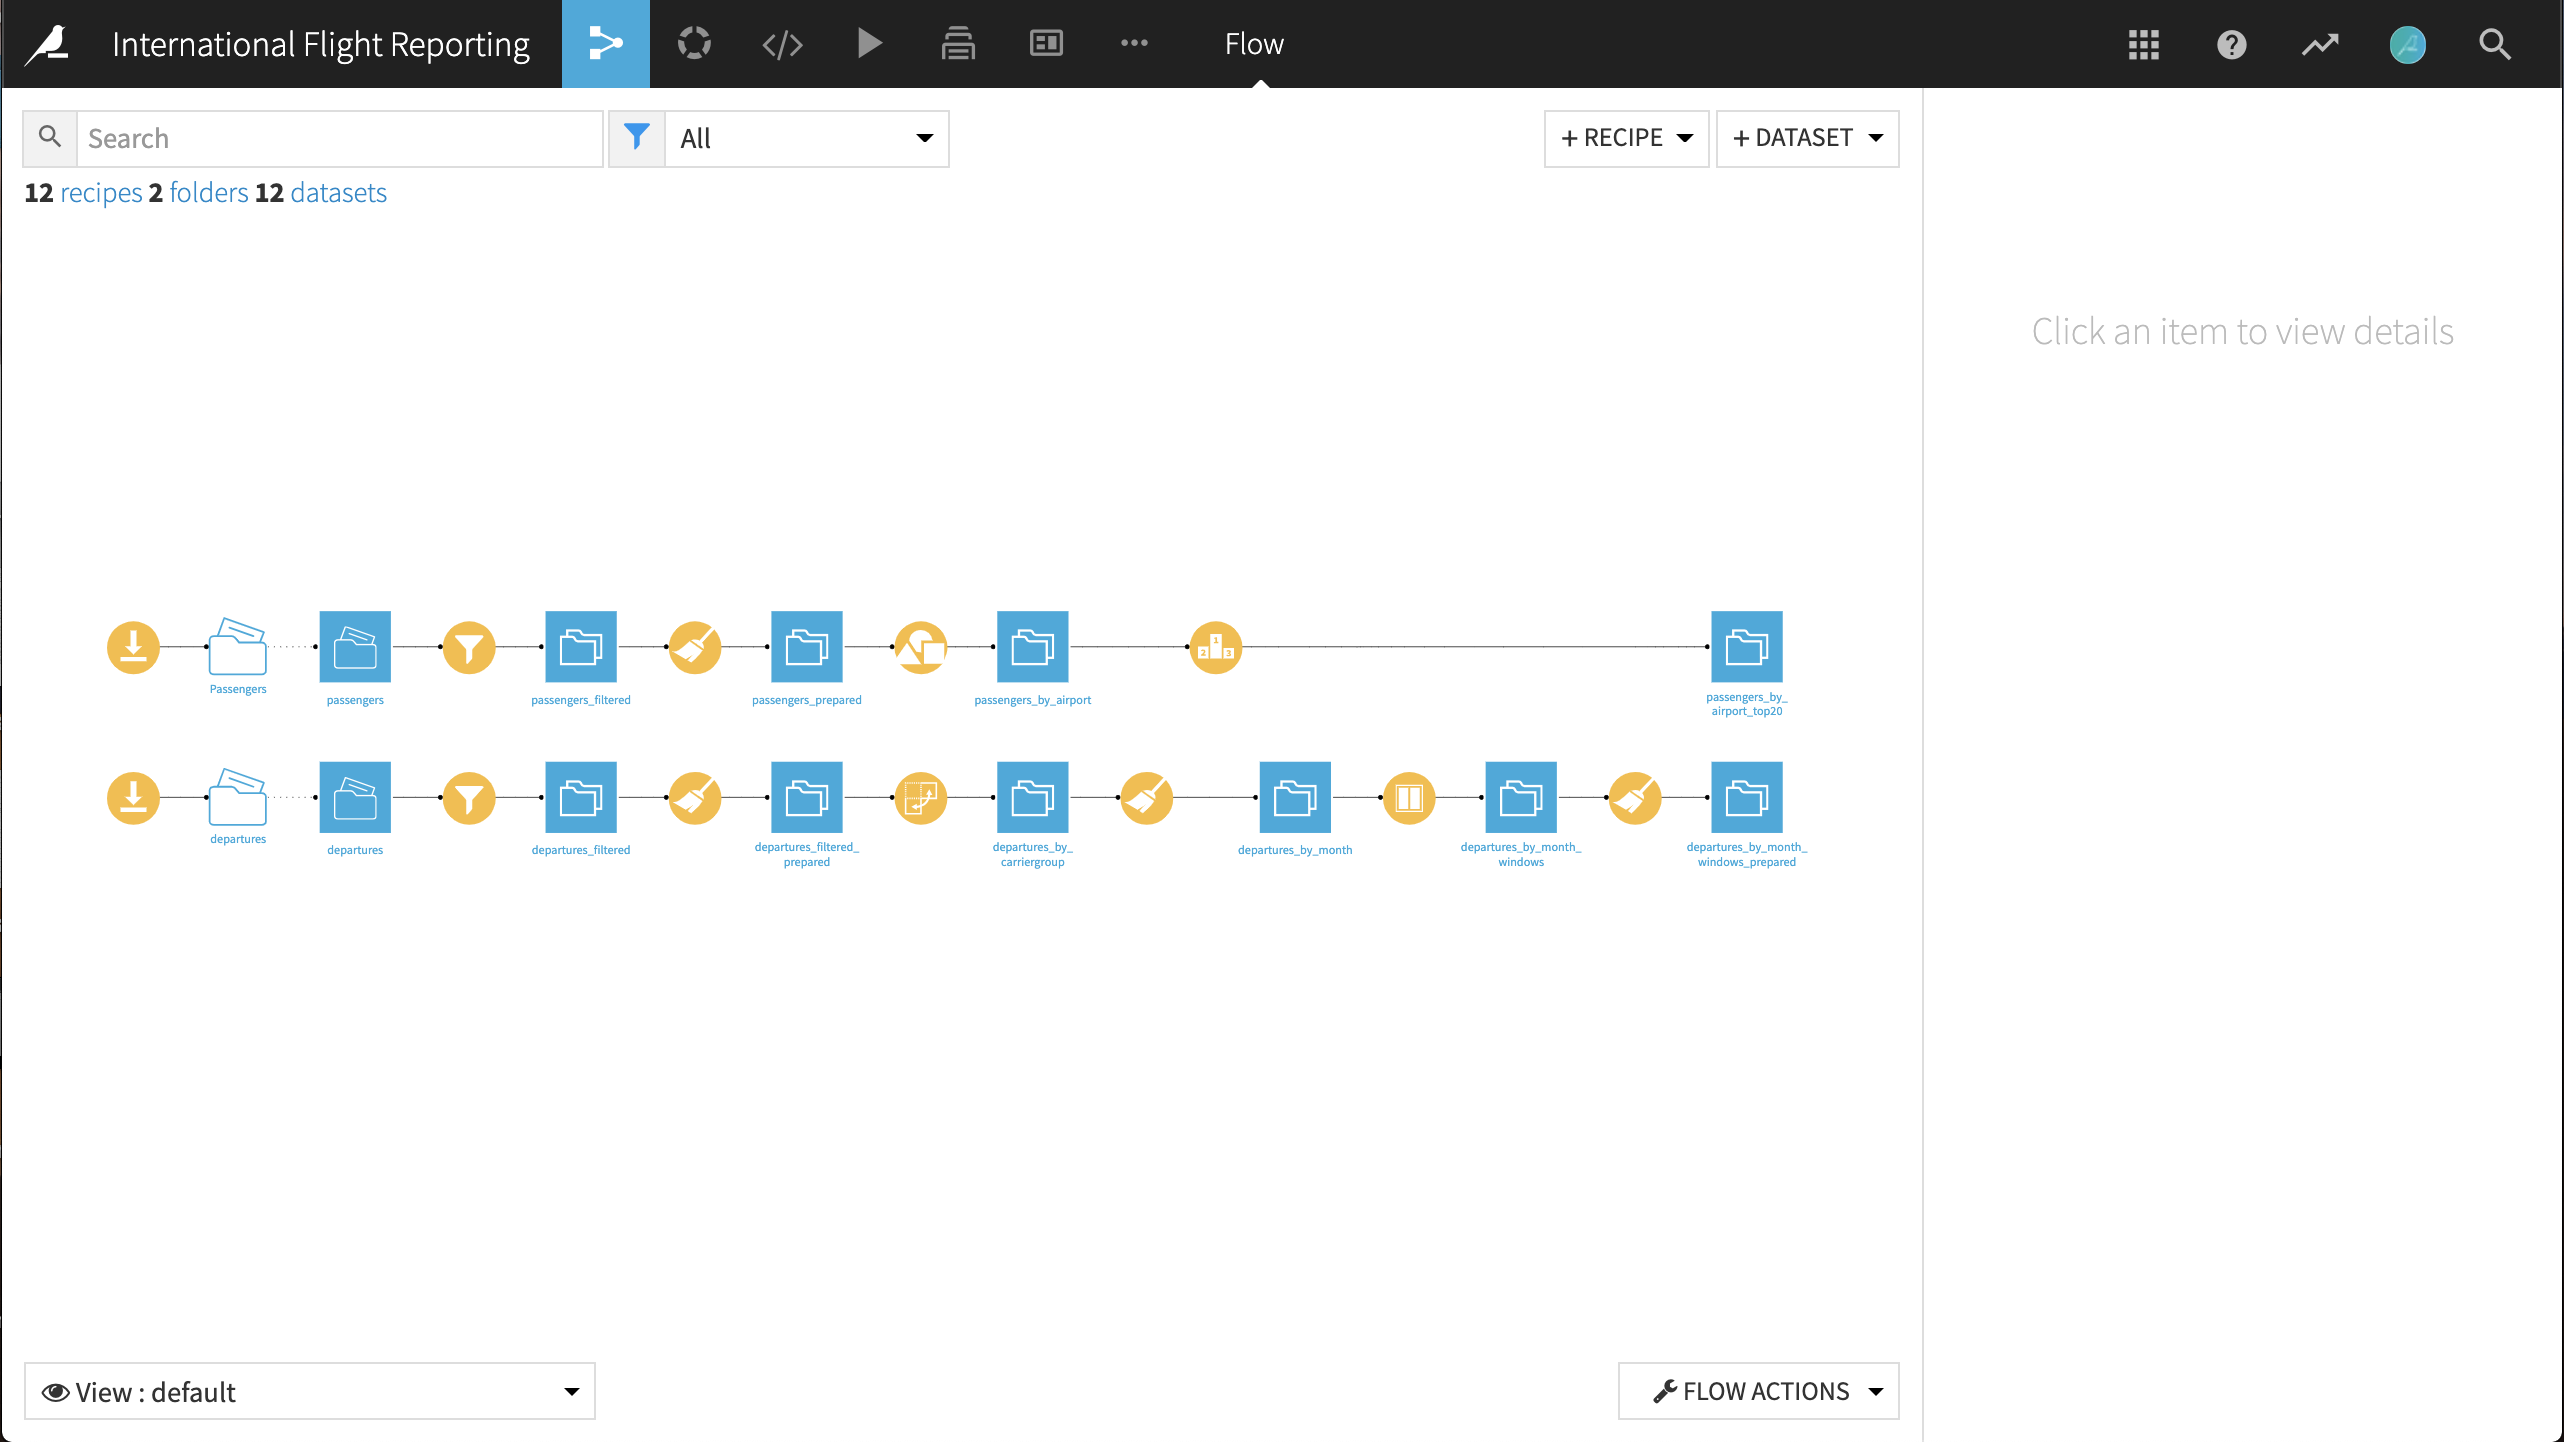The image size is (2564, 1442).
Task: Click the window recipe before departures_by_month_windows
Action: pyautogui.click(x=1408, y=797)
